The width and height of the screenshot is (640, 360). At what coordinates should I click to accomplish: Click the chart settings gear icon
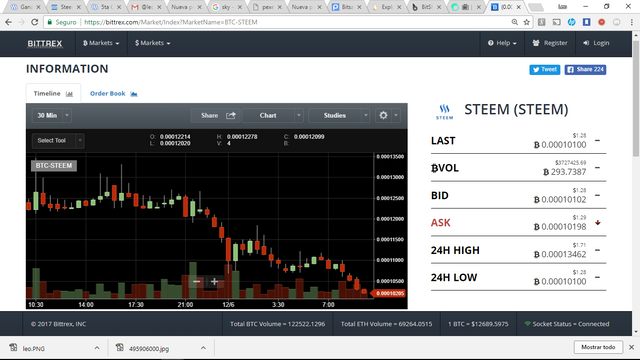[x=383, y=116]
